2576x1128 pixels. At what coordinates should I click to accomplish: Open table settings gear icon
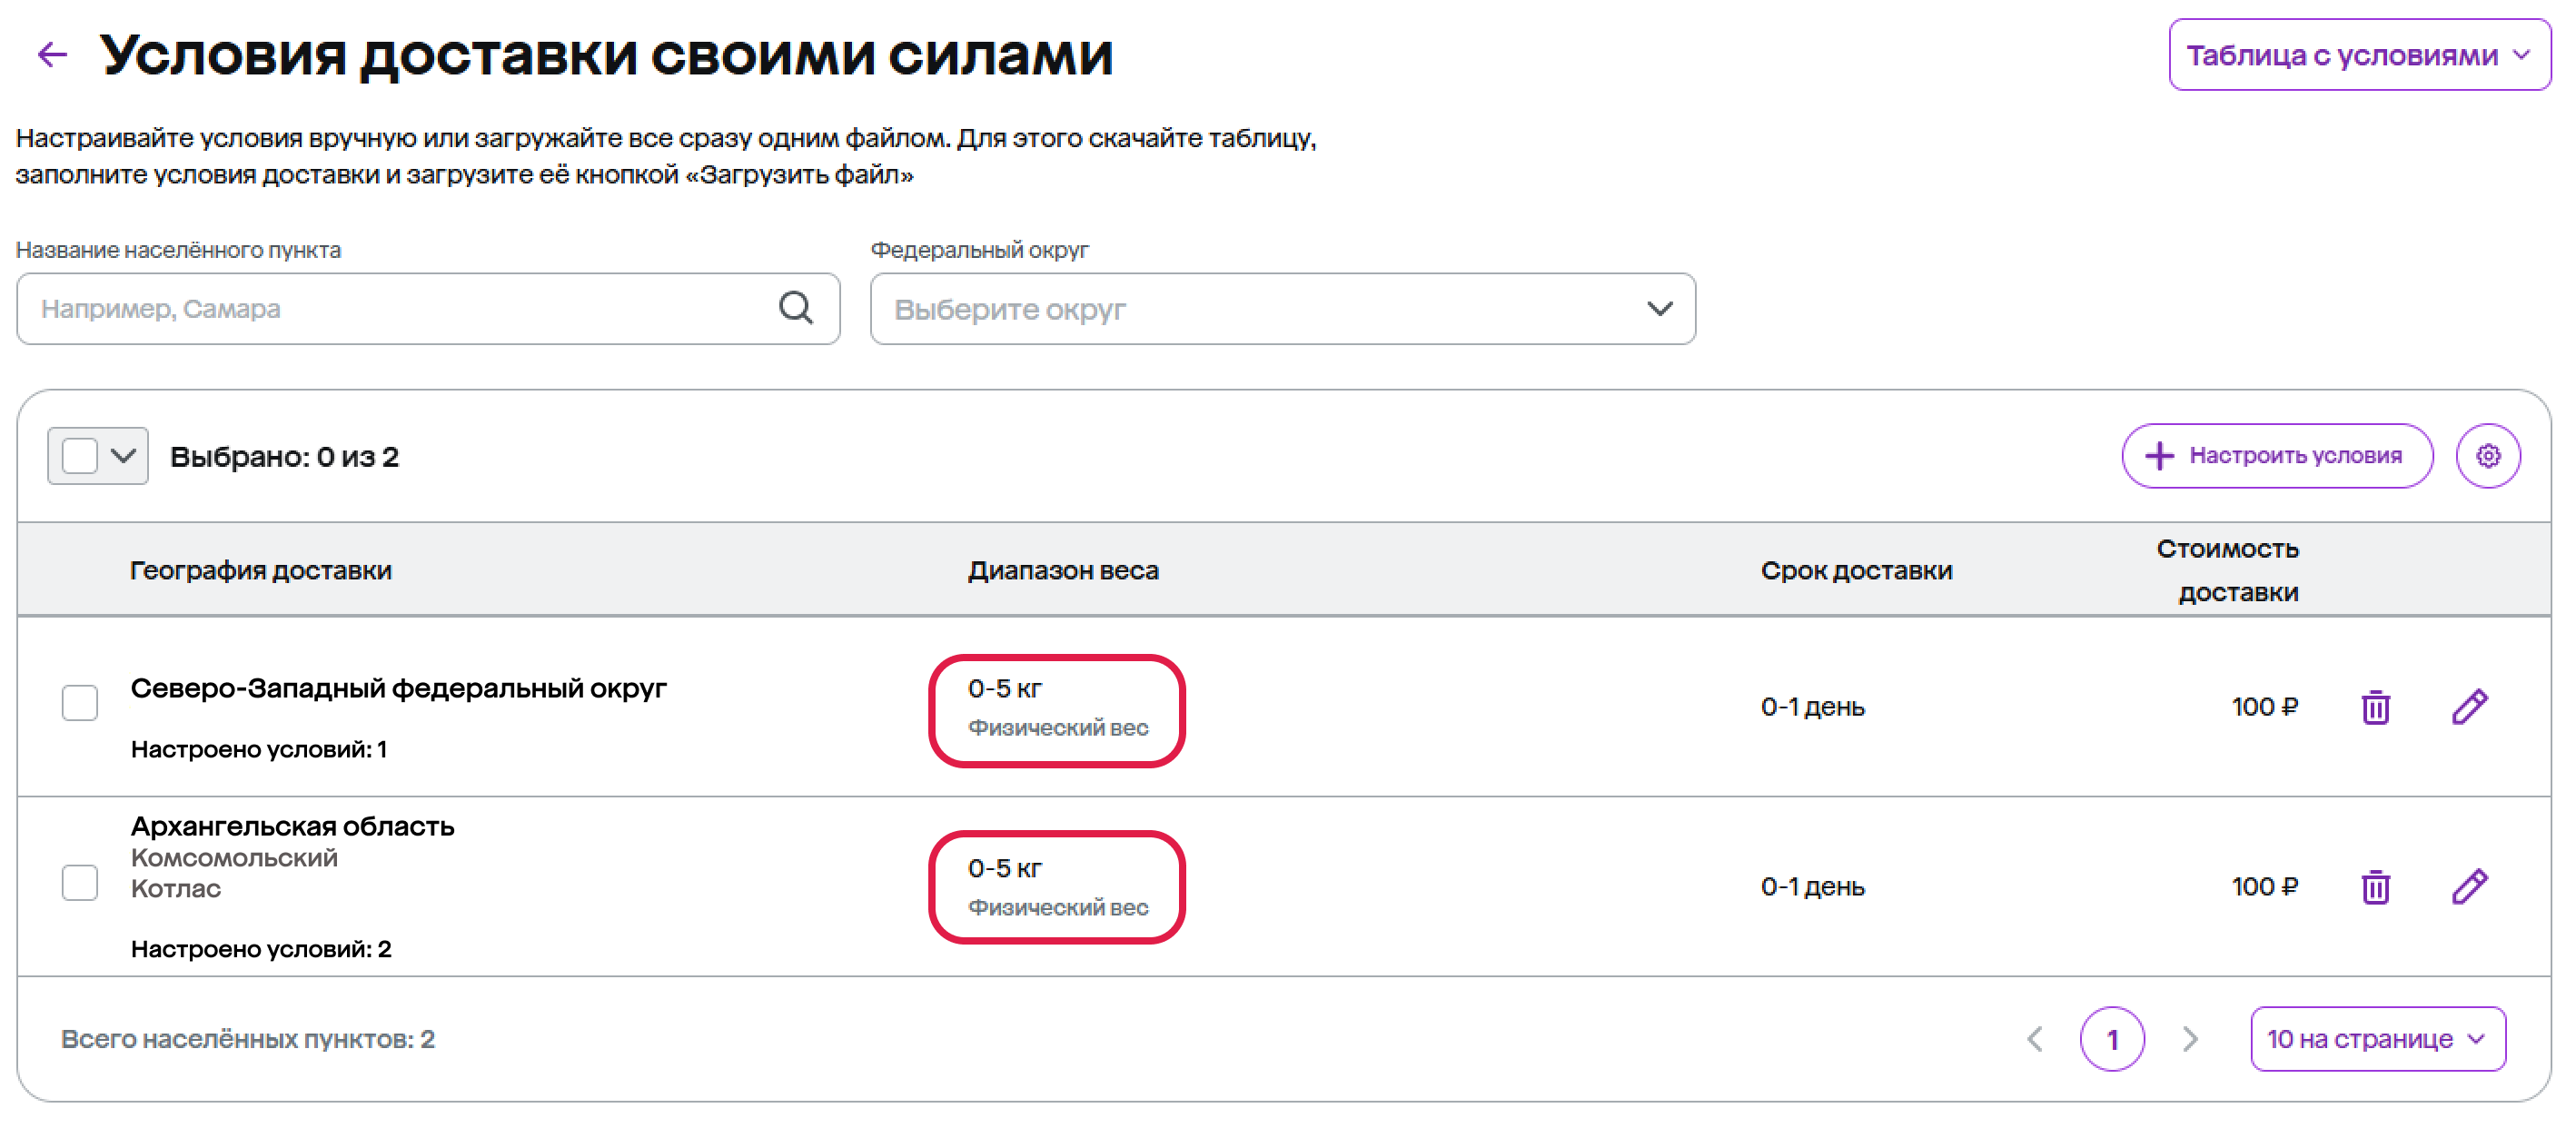(x=2488, y=456)
